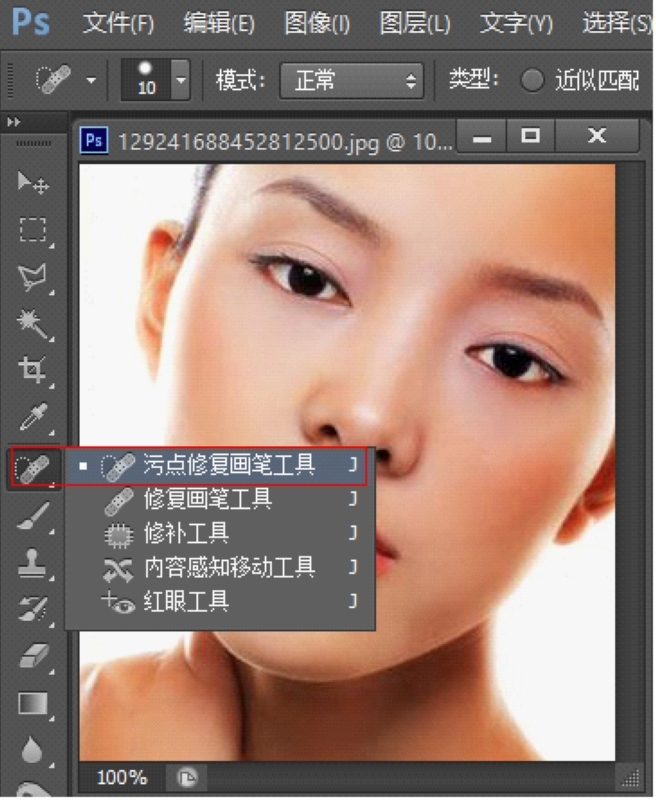
Task: Select the Crop tool
Action: [x=33, y=370]
